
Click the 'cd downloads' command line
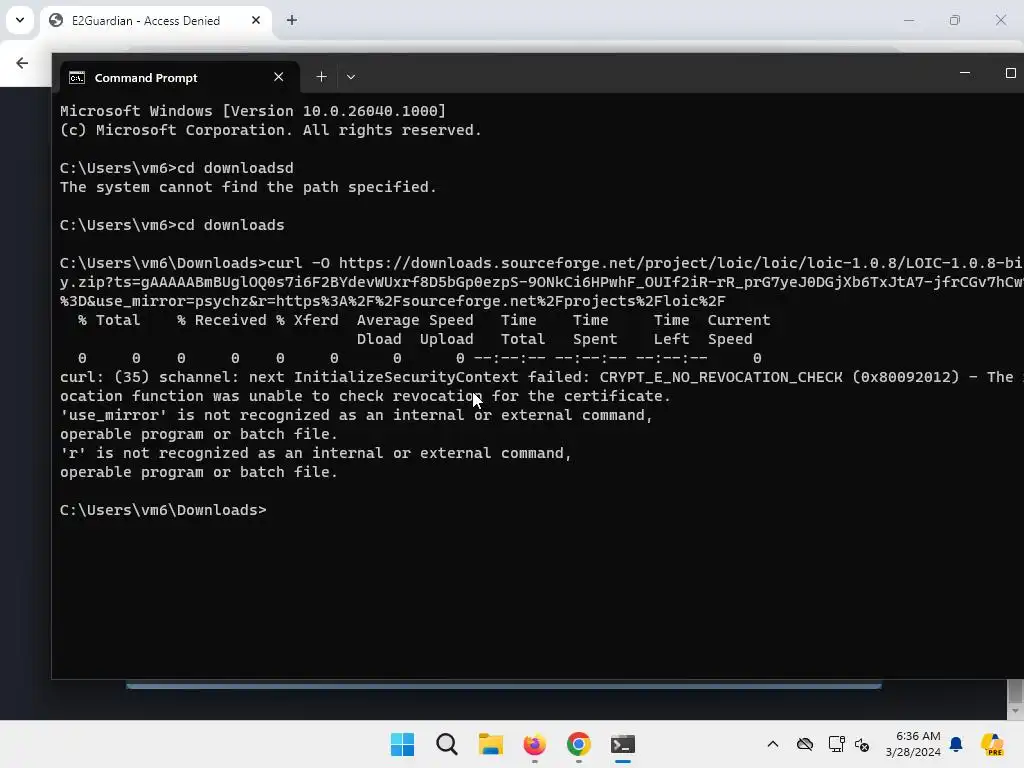172,225
